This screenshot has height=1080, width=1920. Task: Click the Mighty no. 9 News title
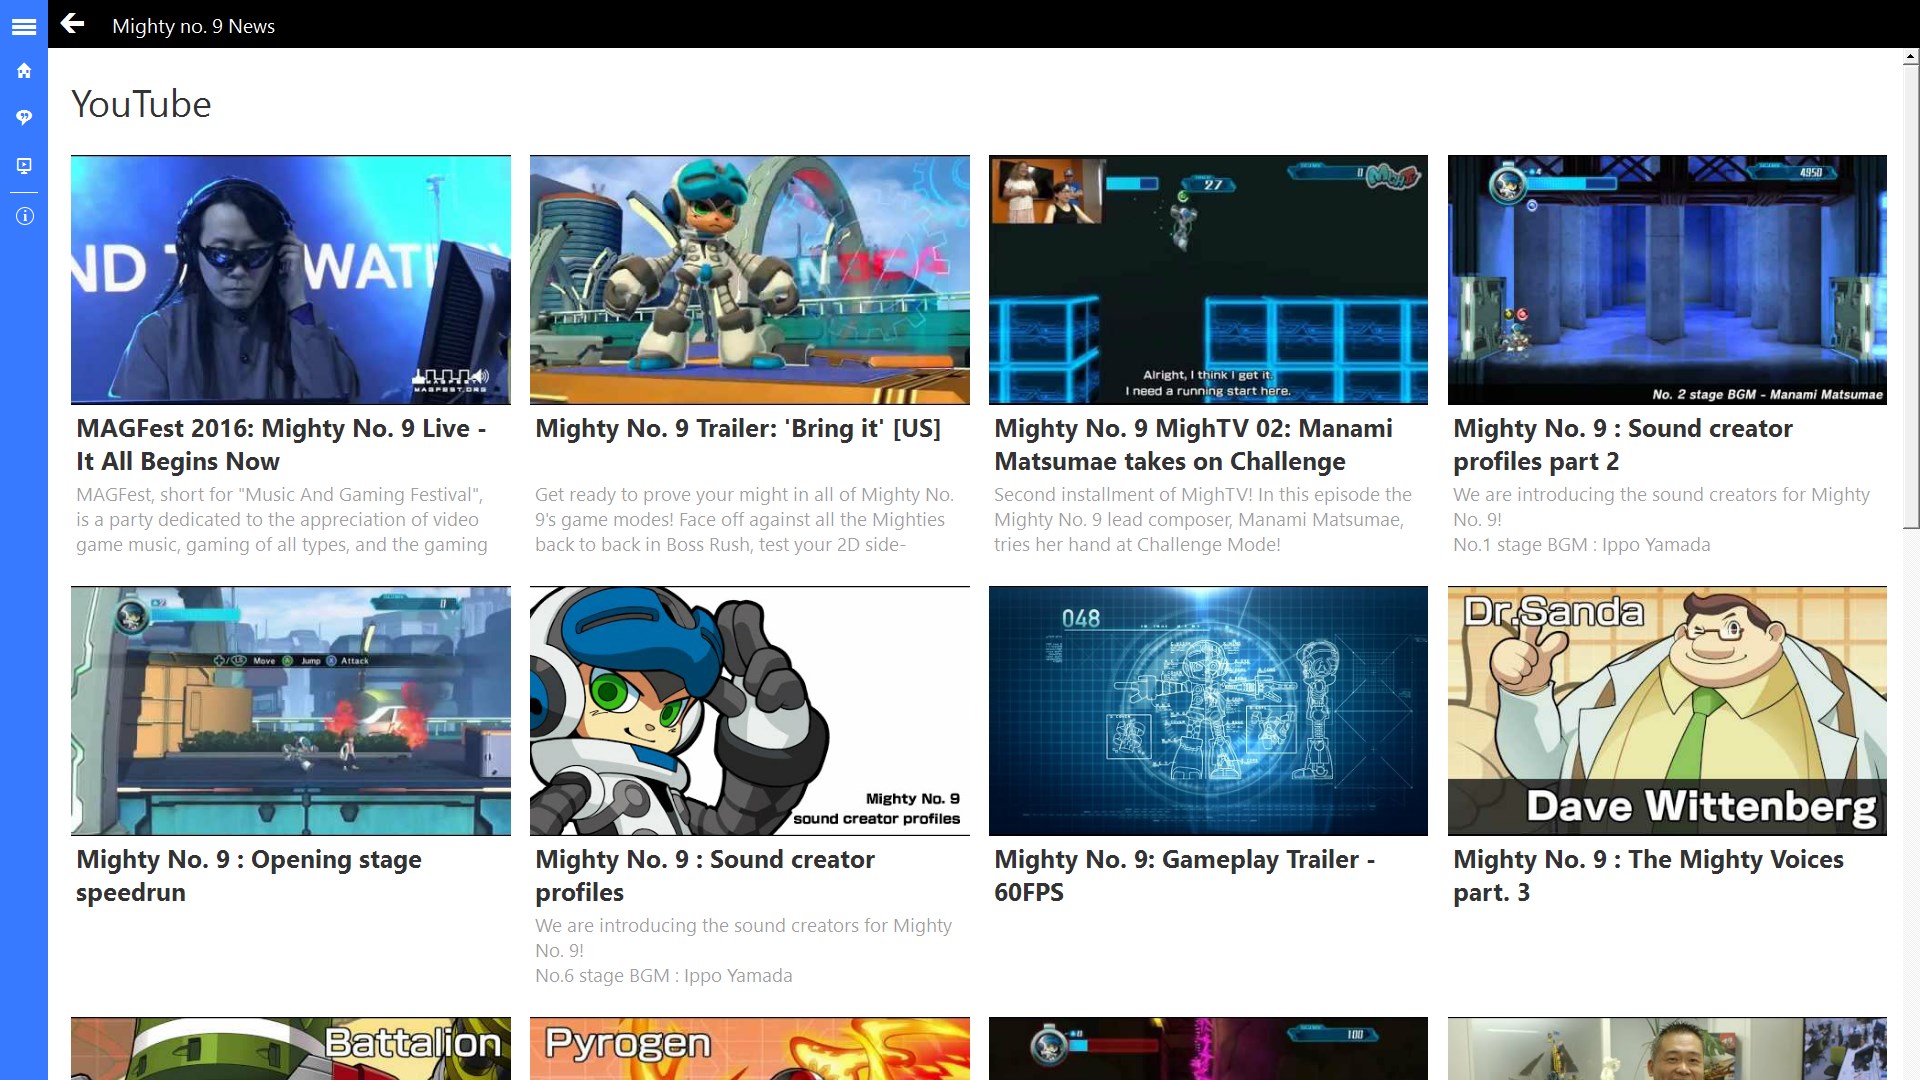pos(193,26)
